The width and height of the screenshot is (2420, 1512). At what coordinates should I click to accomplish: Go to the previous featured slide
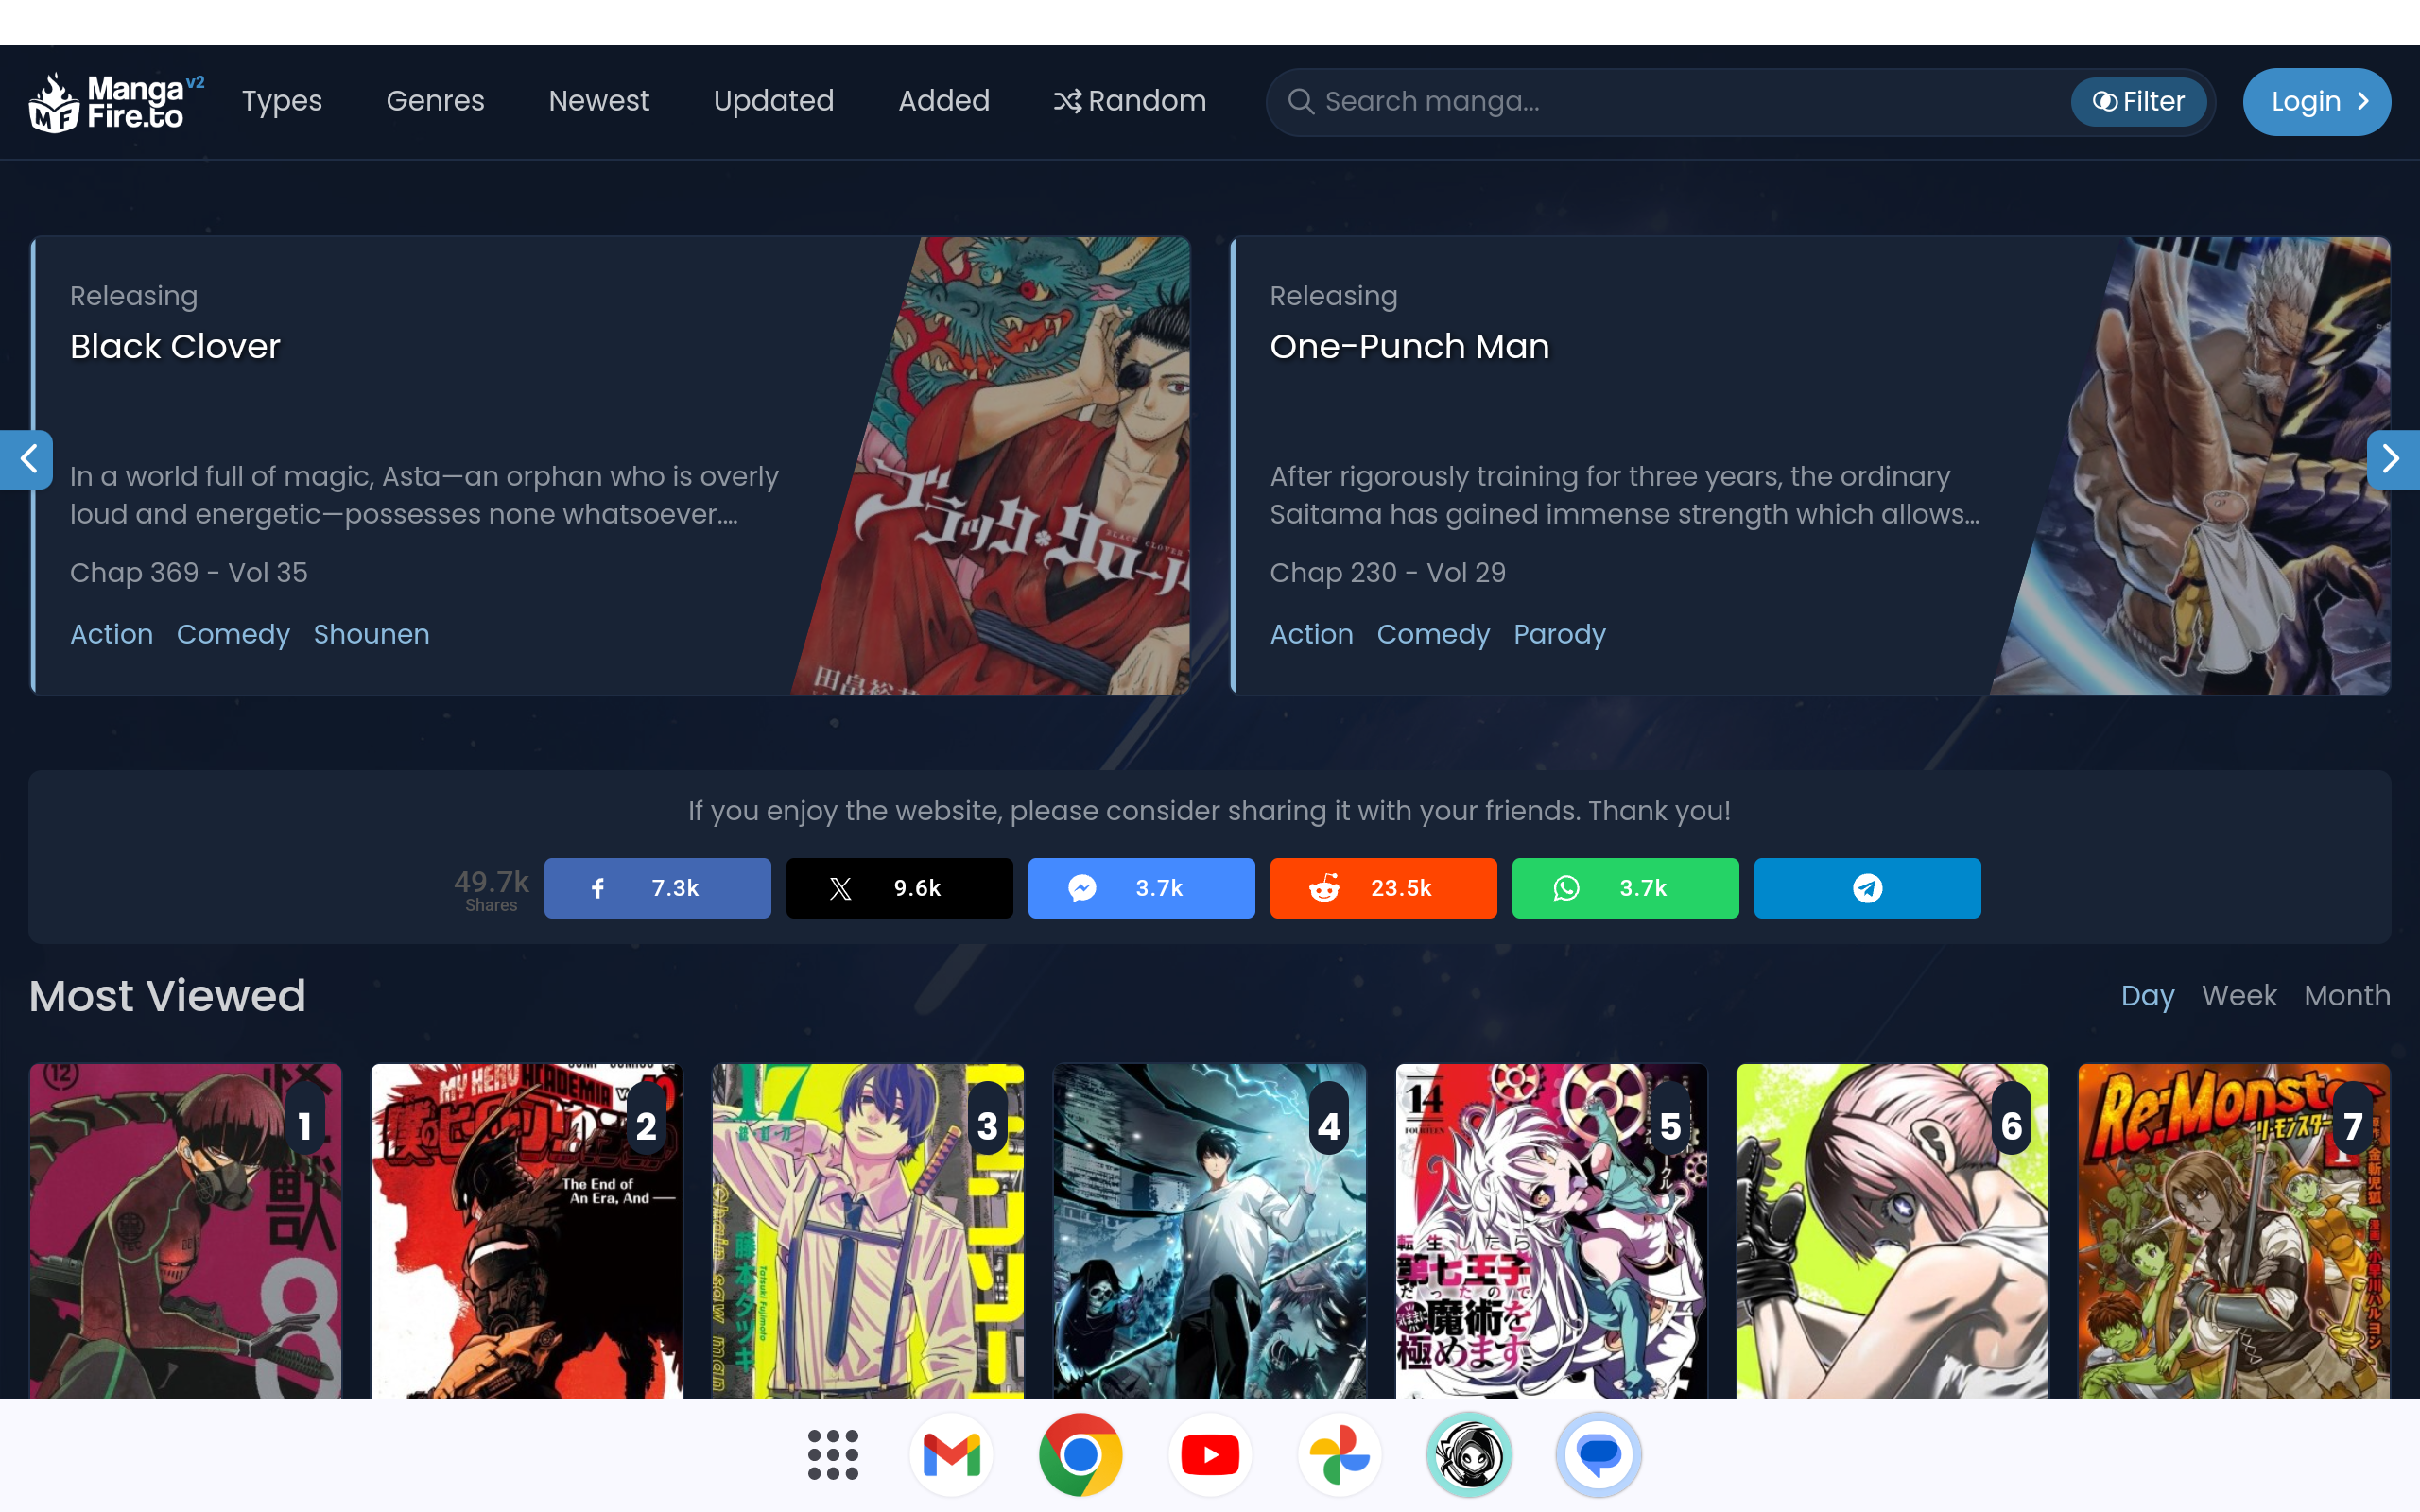28,459
